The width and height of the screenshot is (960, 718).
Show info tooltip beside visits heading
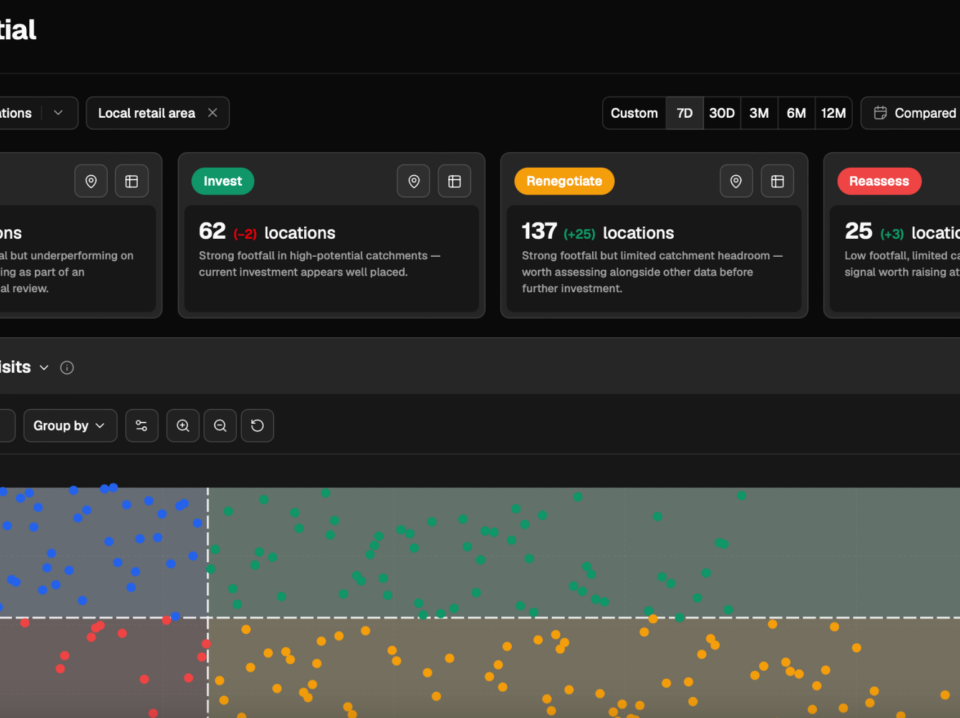67,367
